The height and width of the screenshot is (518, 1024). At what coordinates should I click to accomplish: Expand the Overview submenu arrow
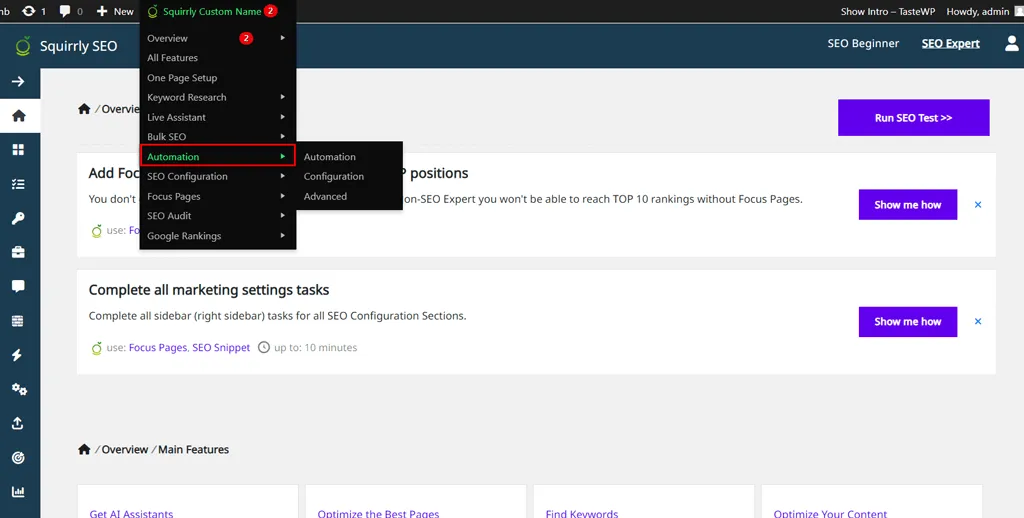coord(283,38)
